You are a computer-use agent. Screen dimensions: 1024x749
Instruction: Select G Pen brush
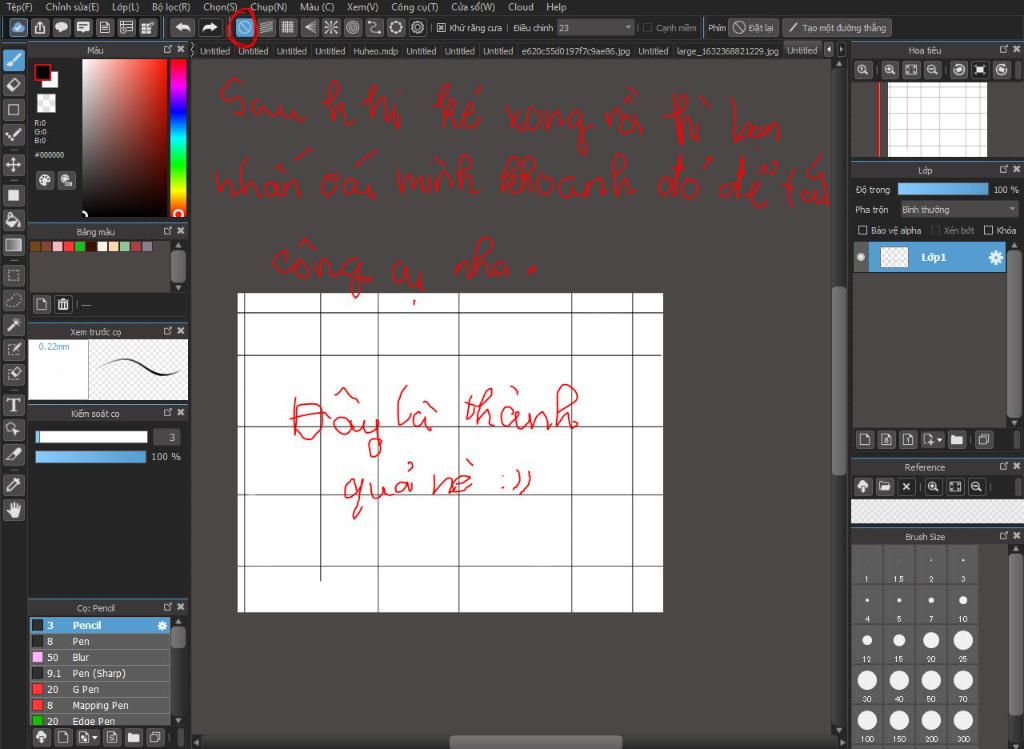(x=100, y=690)
